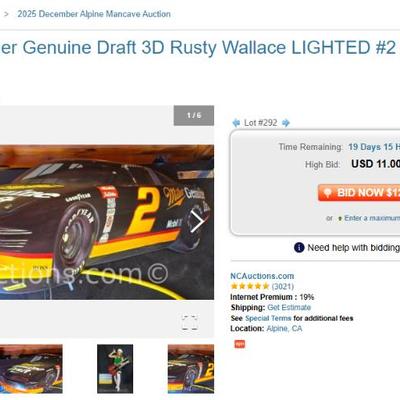Click the info icon beside bidding help
The height and width of the screenshot is (400, 400).
299,248
